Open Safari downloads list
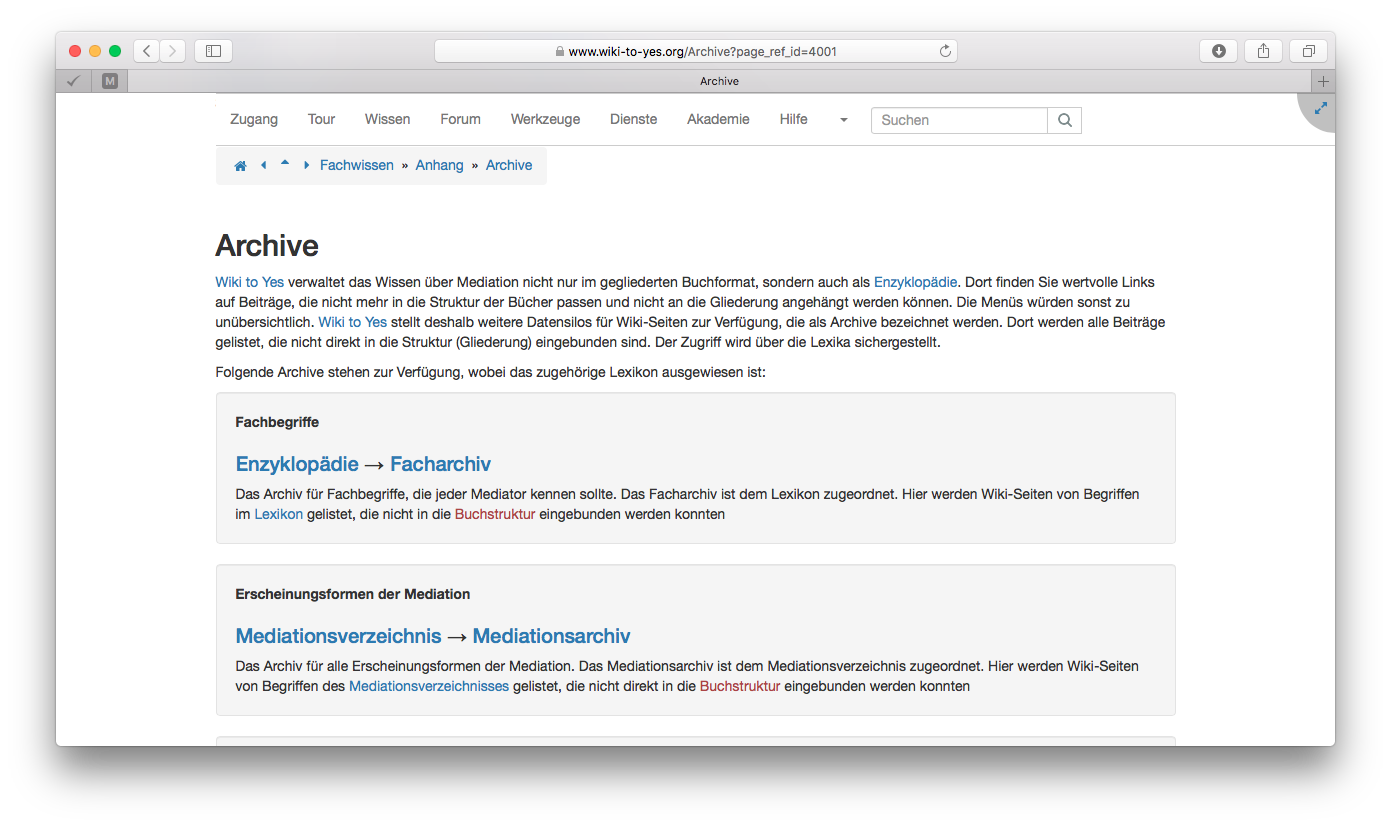This screenshot has width=1391, height=826. click(1218, 51)
